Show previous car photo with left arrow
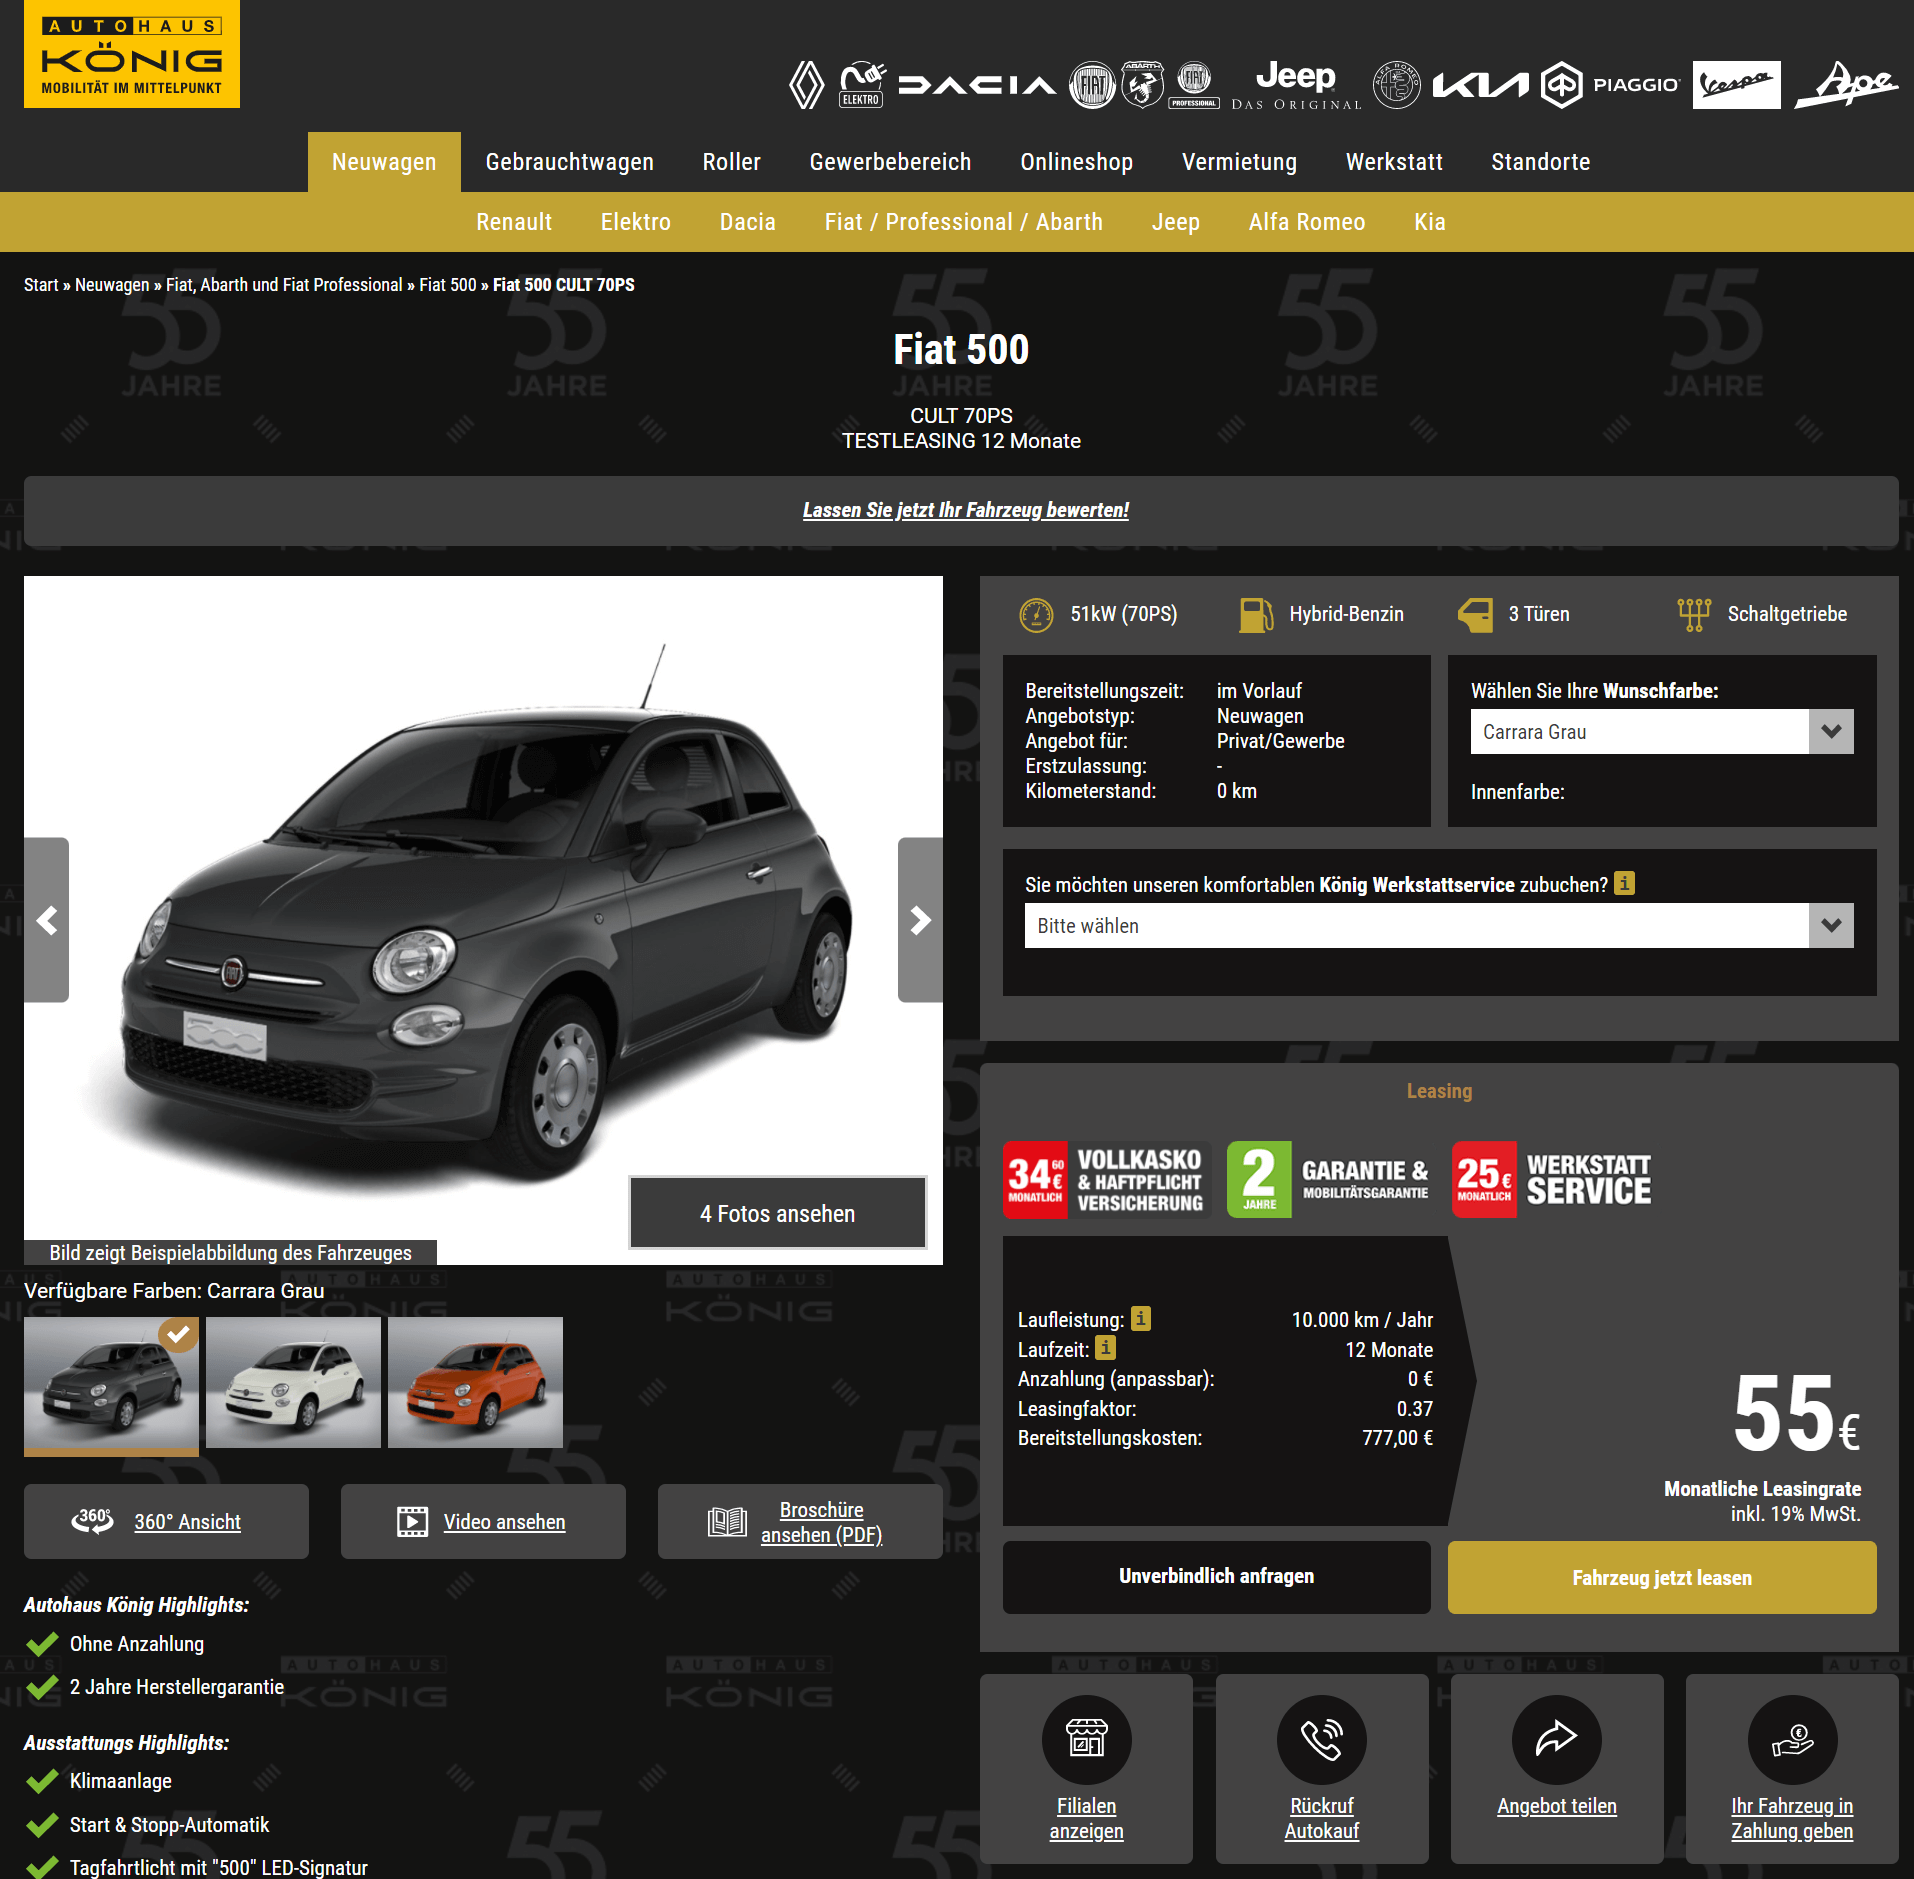The image size is (1914, 1879). (x=46, y=920)
